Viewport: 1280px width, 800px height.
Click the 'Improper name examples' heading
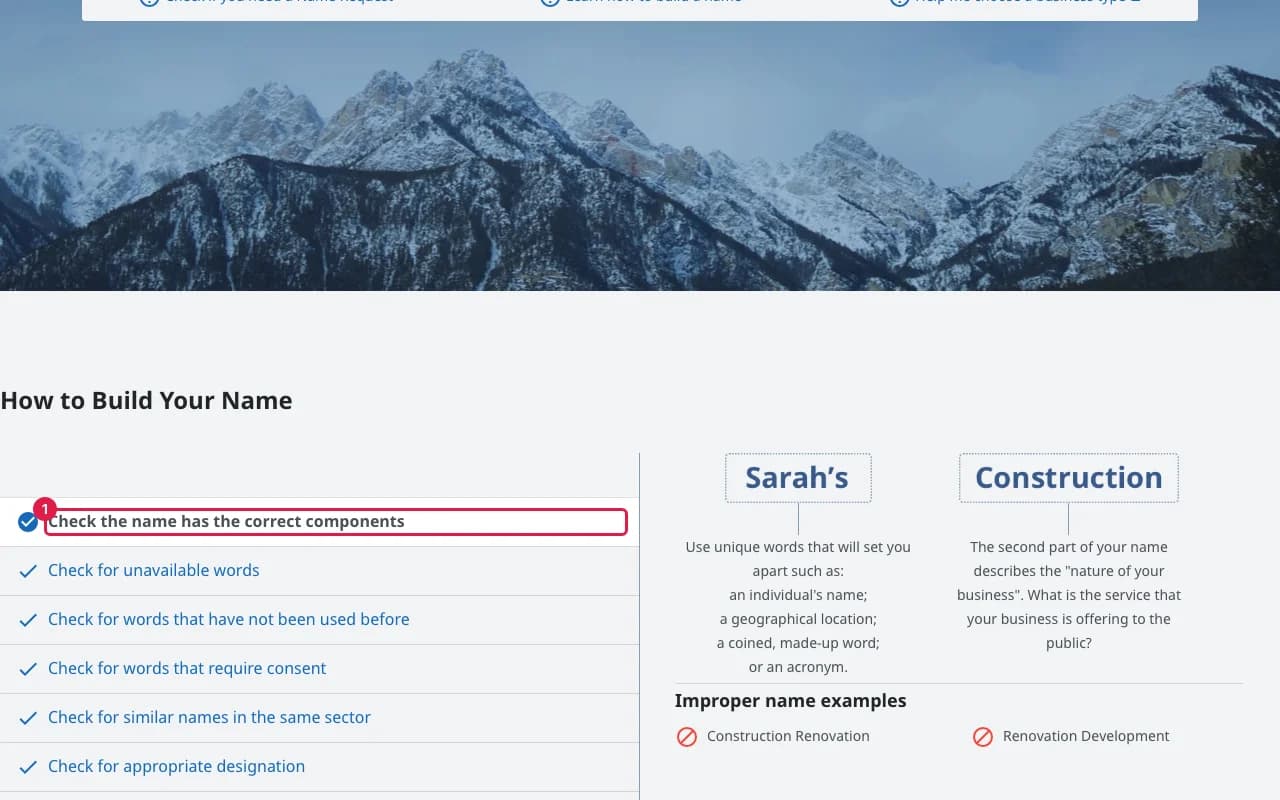coord(791,701)
